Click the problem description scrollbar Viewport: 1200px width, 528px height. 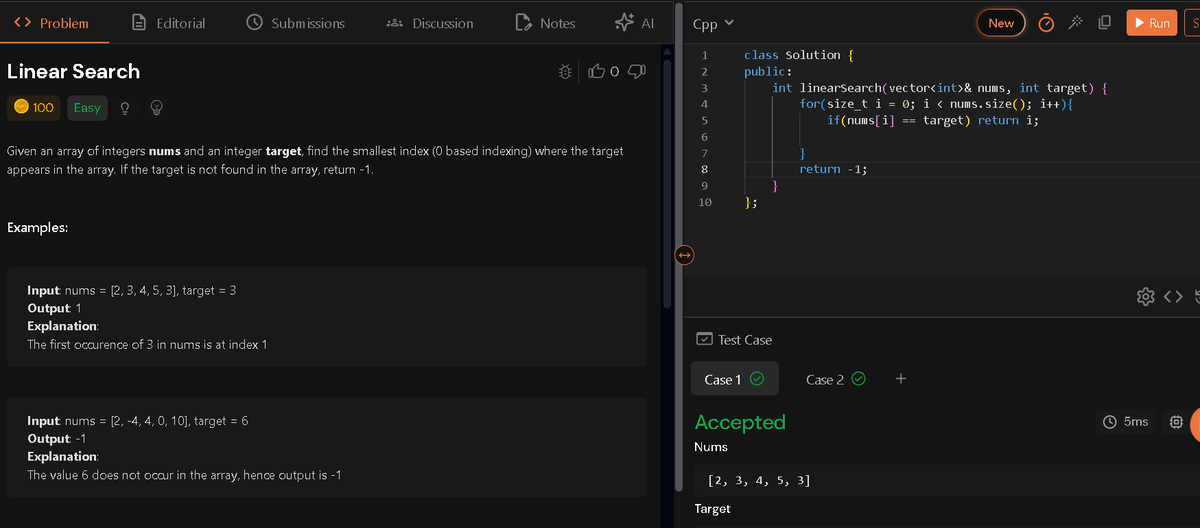coord(667,185)
